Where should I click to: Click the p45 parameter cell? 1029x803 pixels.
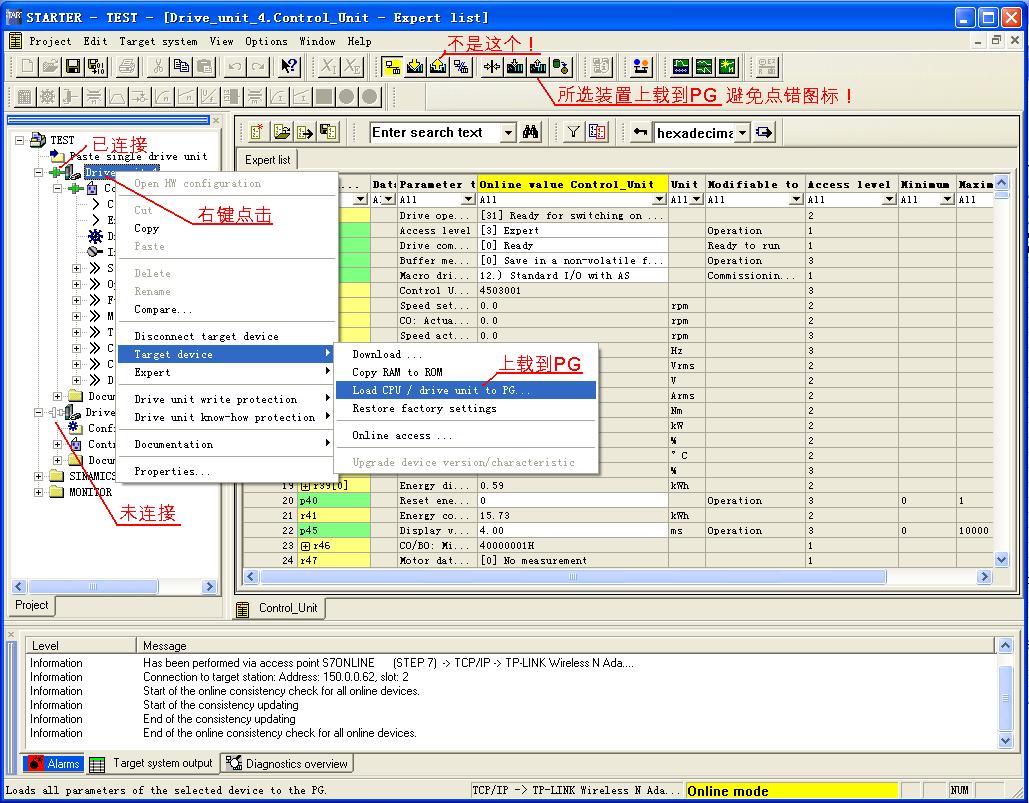click(x=334, y=531)
